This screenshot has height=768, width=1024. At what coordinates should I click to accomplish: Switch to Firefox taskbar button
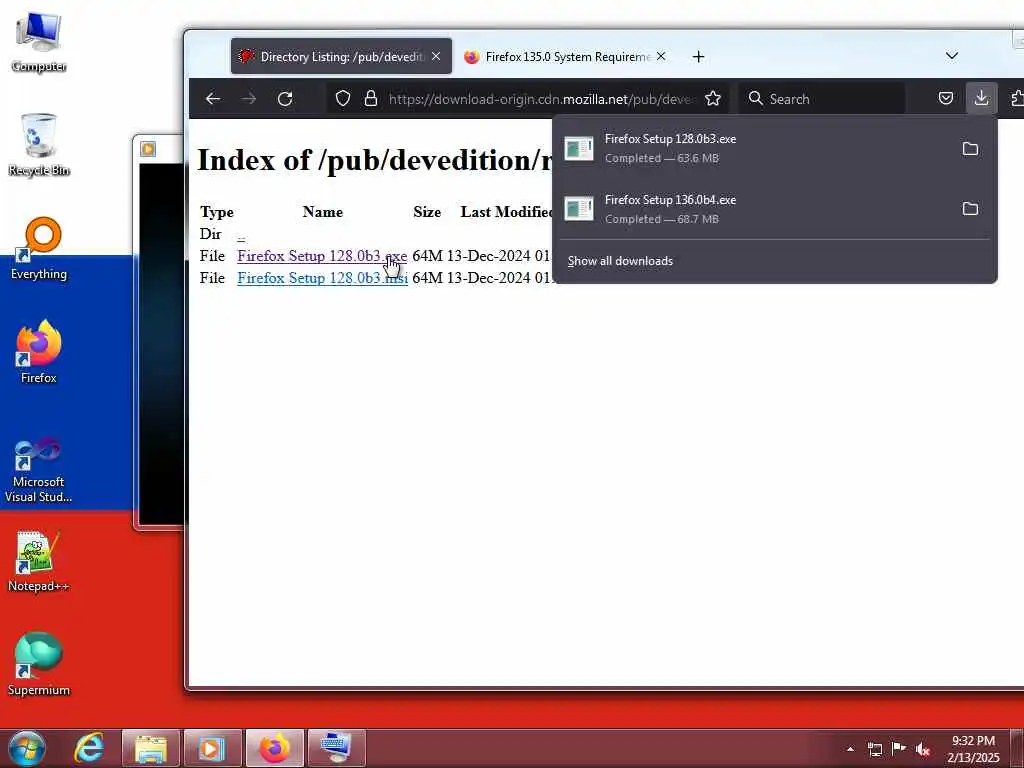274,748
